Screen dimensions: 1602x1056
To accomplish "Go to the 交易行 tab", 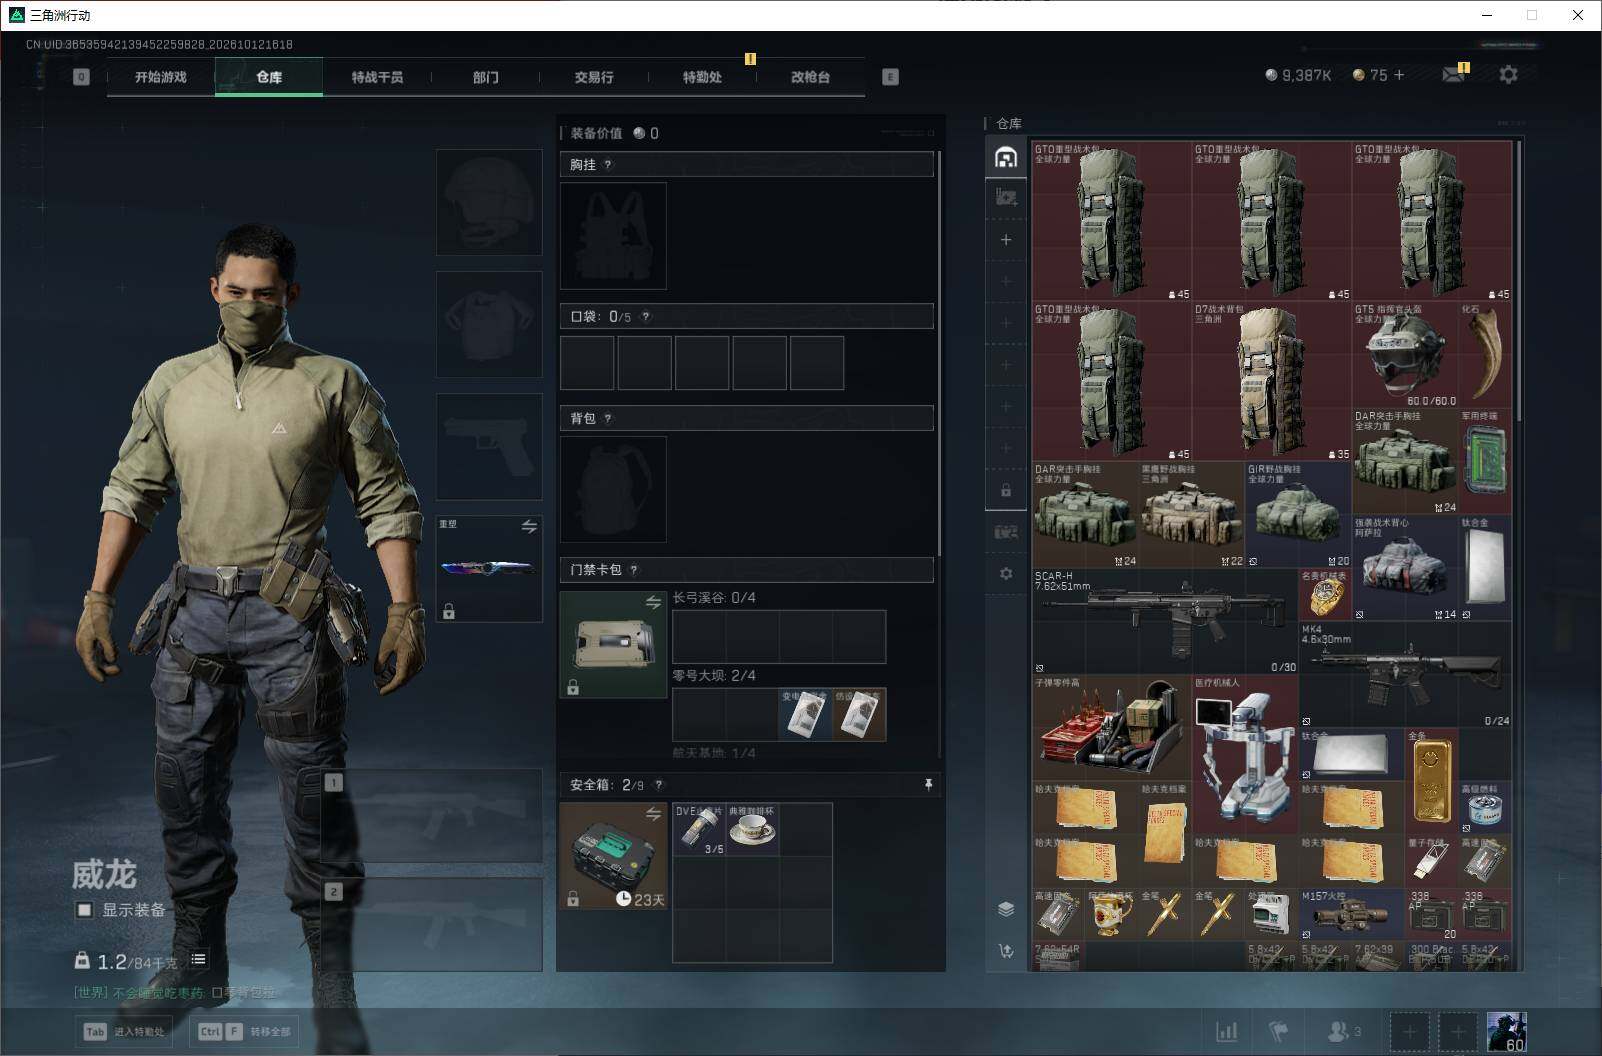I will pyautogui.click(x=594, y=77).
